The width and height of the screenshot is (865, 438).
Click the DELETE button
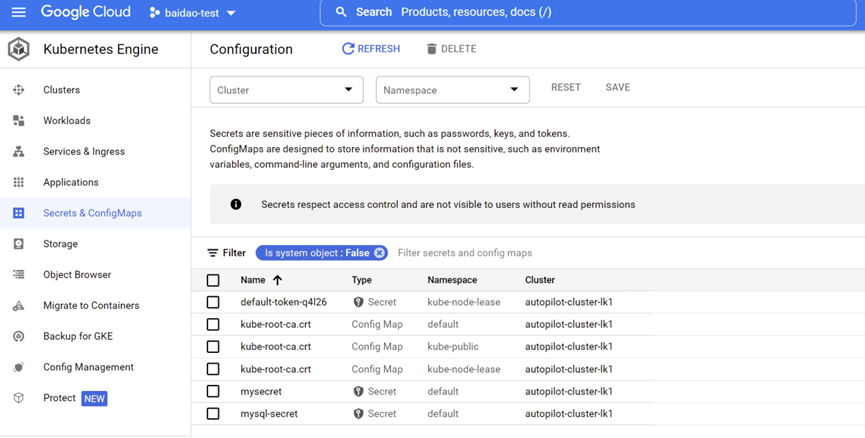451,49
